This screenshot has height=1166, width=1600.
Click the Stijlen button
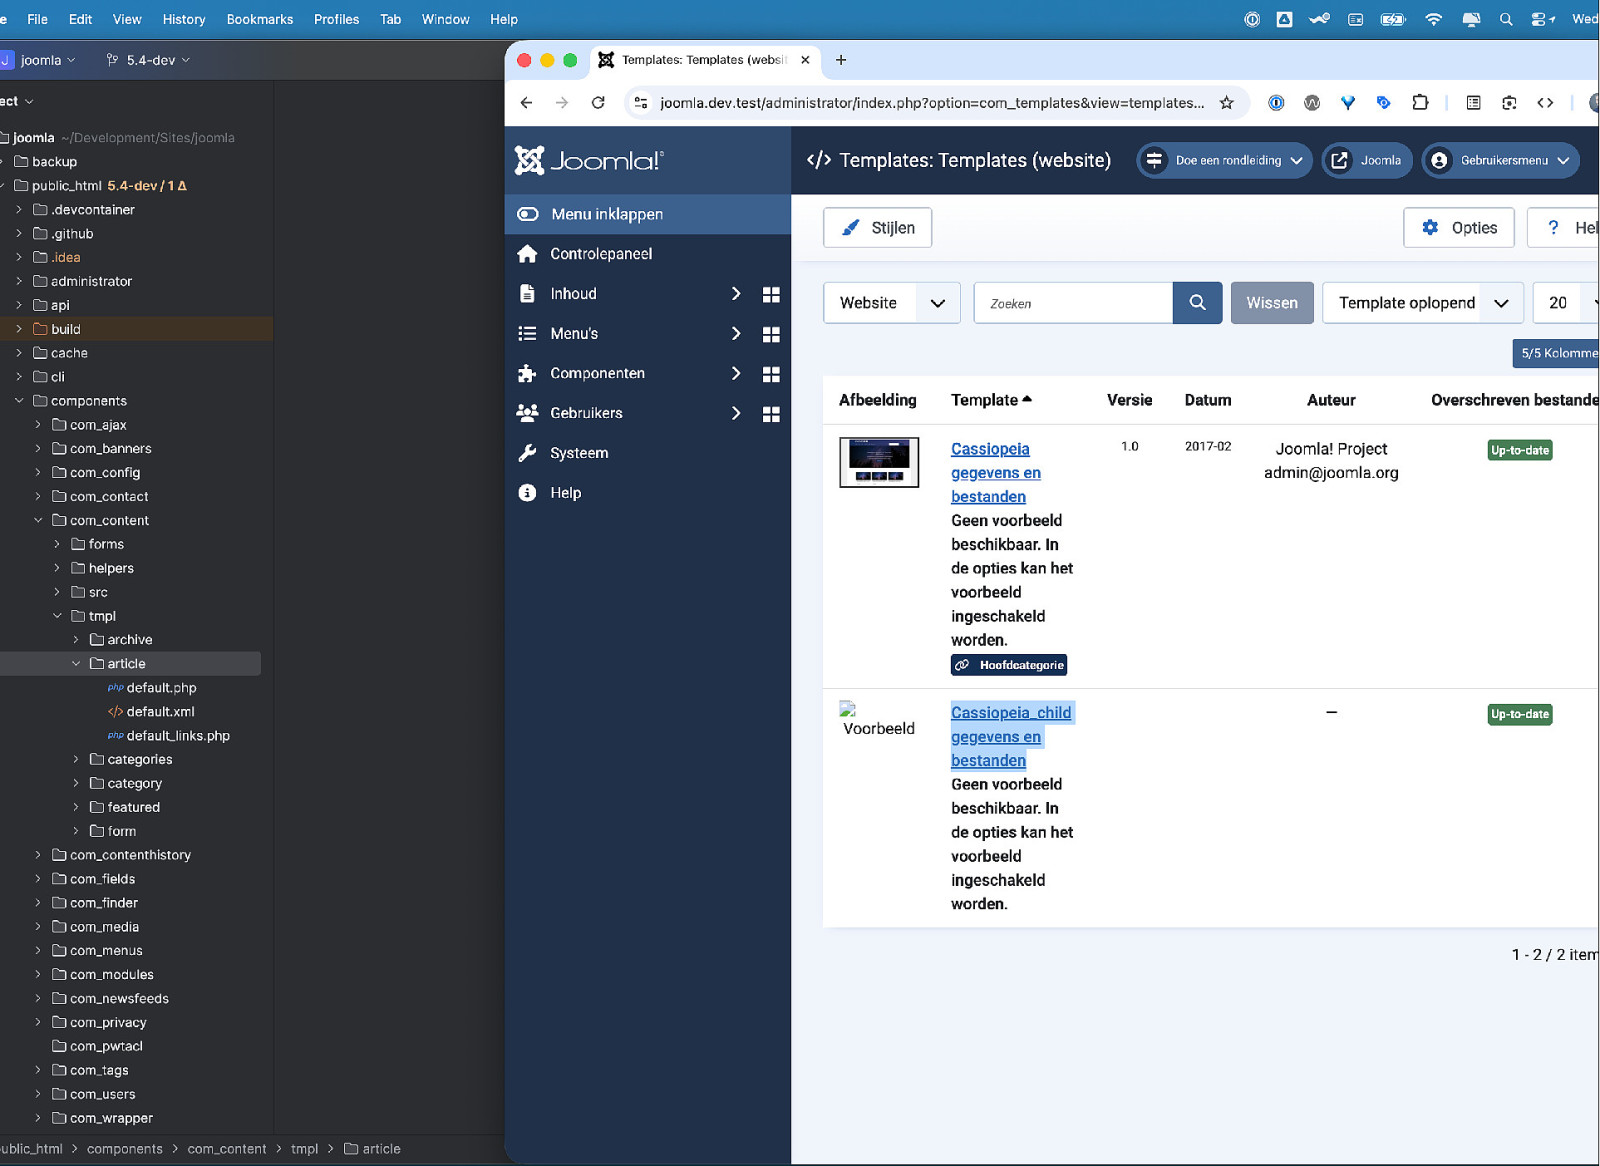(877, 228)
